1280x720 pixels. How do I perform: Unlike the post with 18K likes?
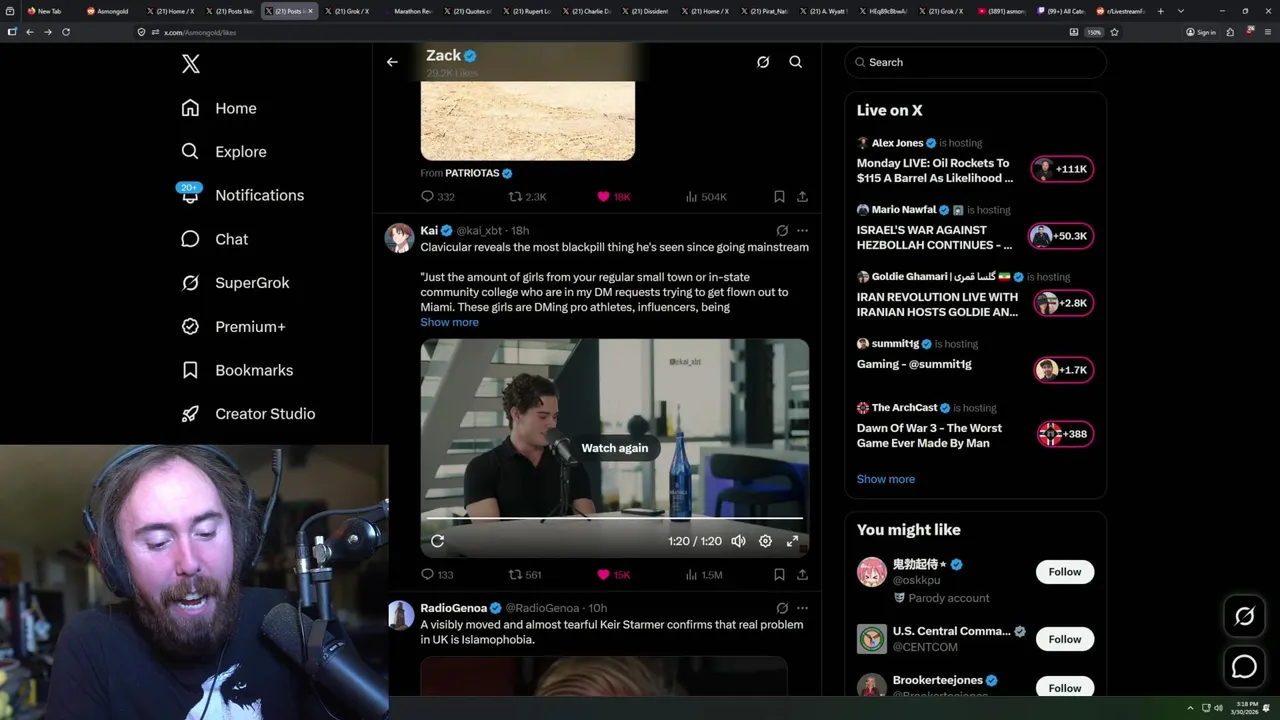[614, 197]
